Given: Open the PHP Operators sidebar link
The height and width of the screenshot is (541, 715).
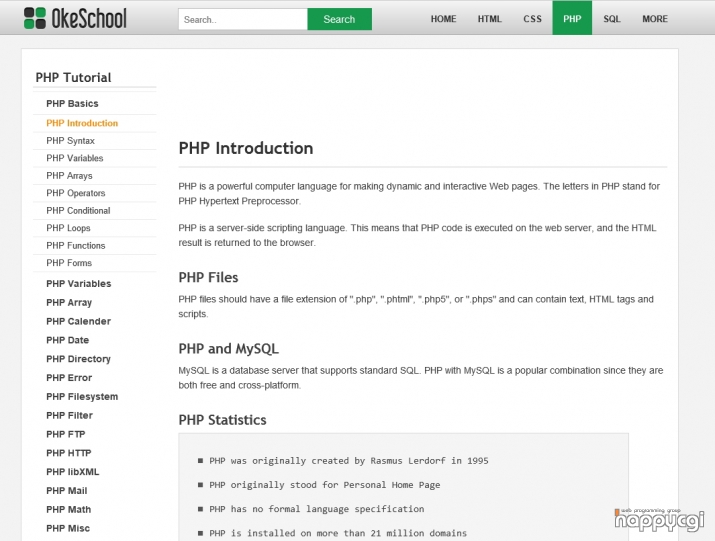Looking at the screenshot, I should tap(76, 193).
